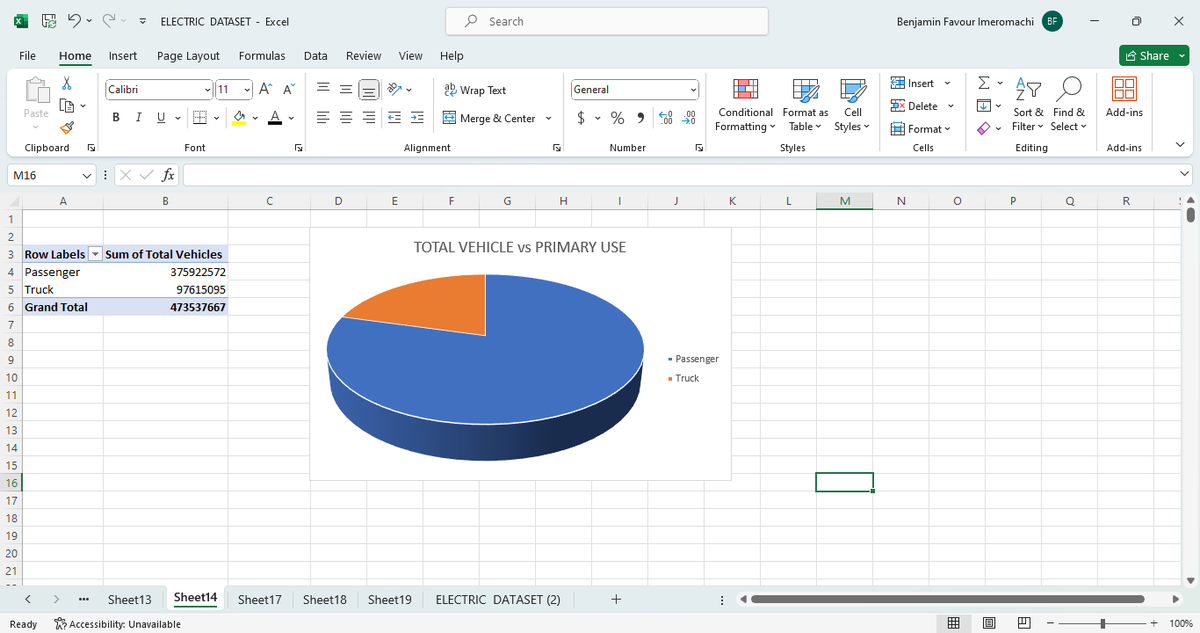Open the Insert ribbon tab

pyautogui.click(x=123, y=56)
